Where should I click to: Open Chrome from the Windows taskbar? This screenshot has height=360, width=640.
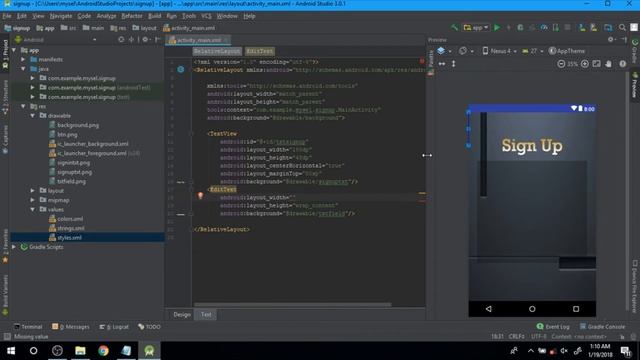coord(103,351)
